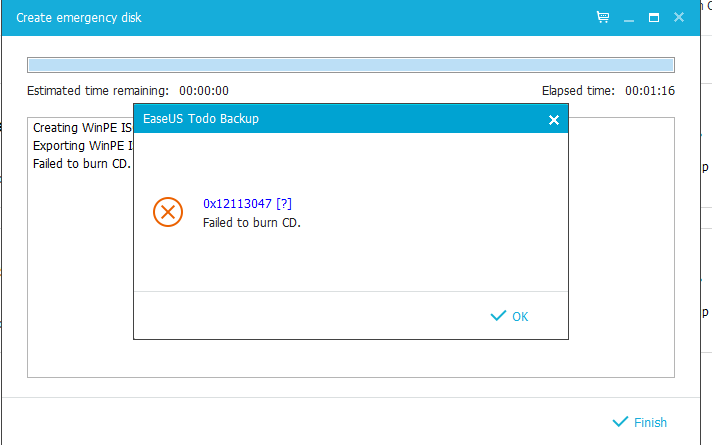Viewport: 712px width, 445px height.
Task: Open the error code 0x12113047 link
Action: click(247, 203)
